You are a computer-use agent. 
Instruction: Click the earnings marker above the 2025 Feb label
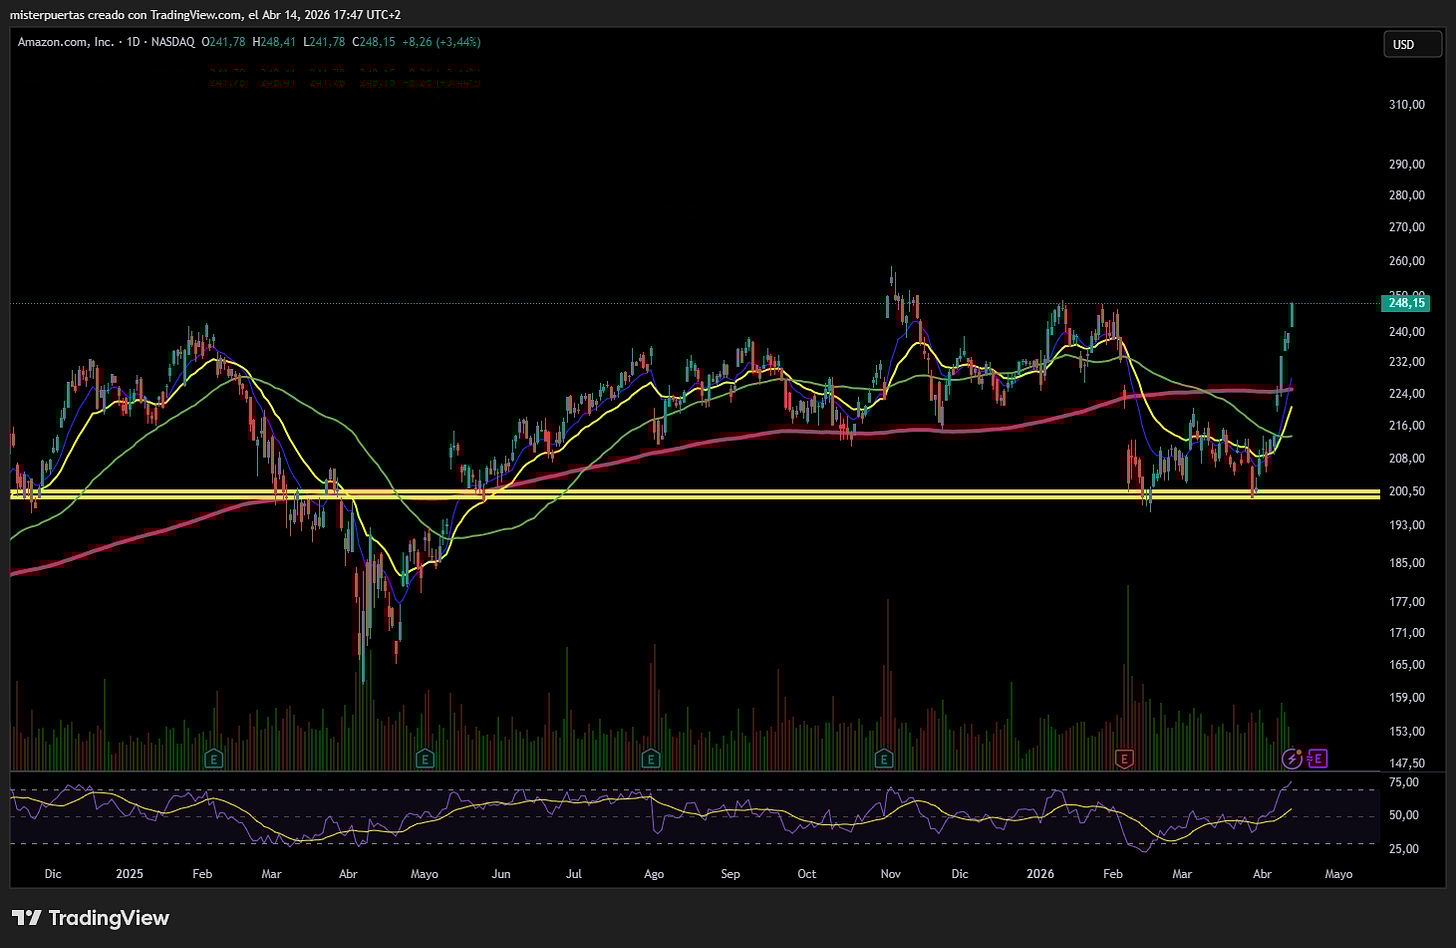213,759
